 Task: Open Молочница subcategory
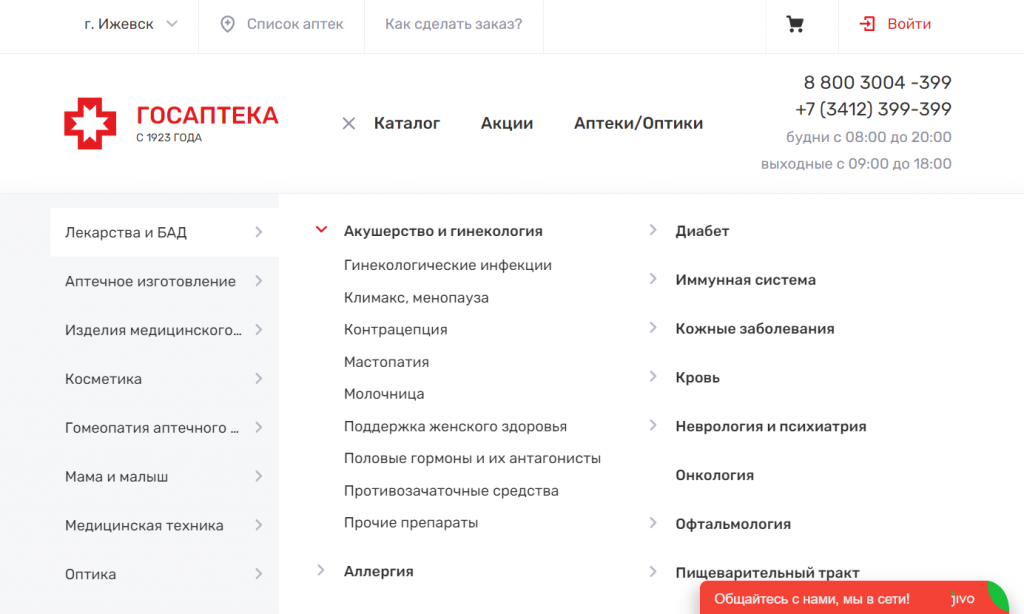click(x=384, y=394)
